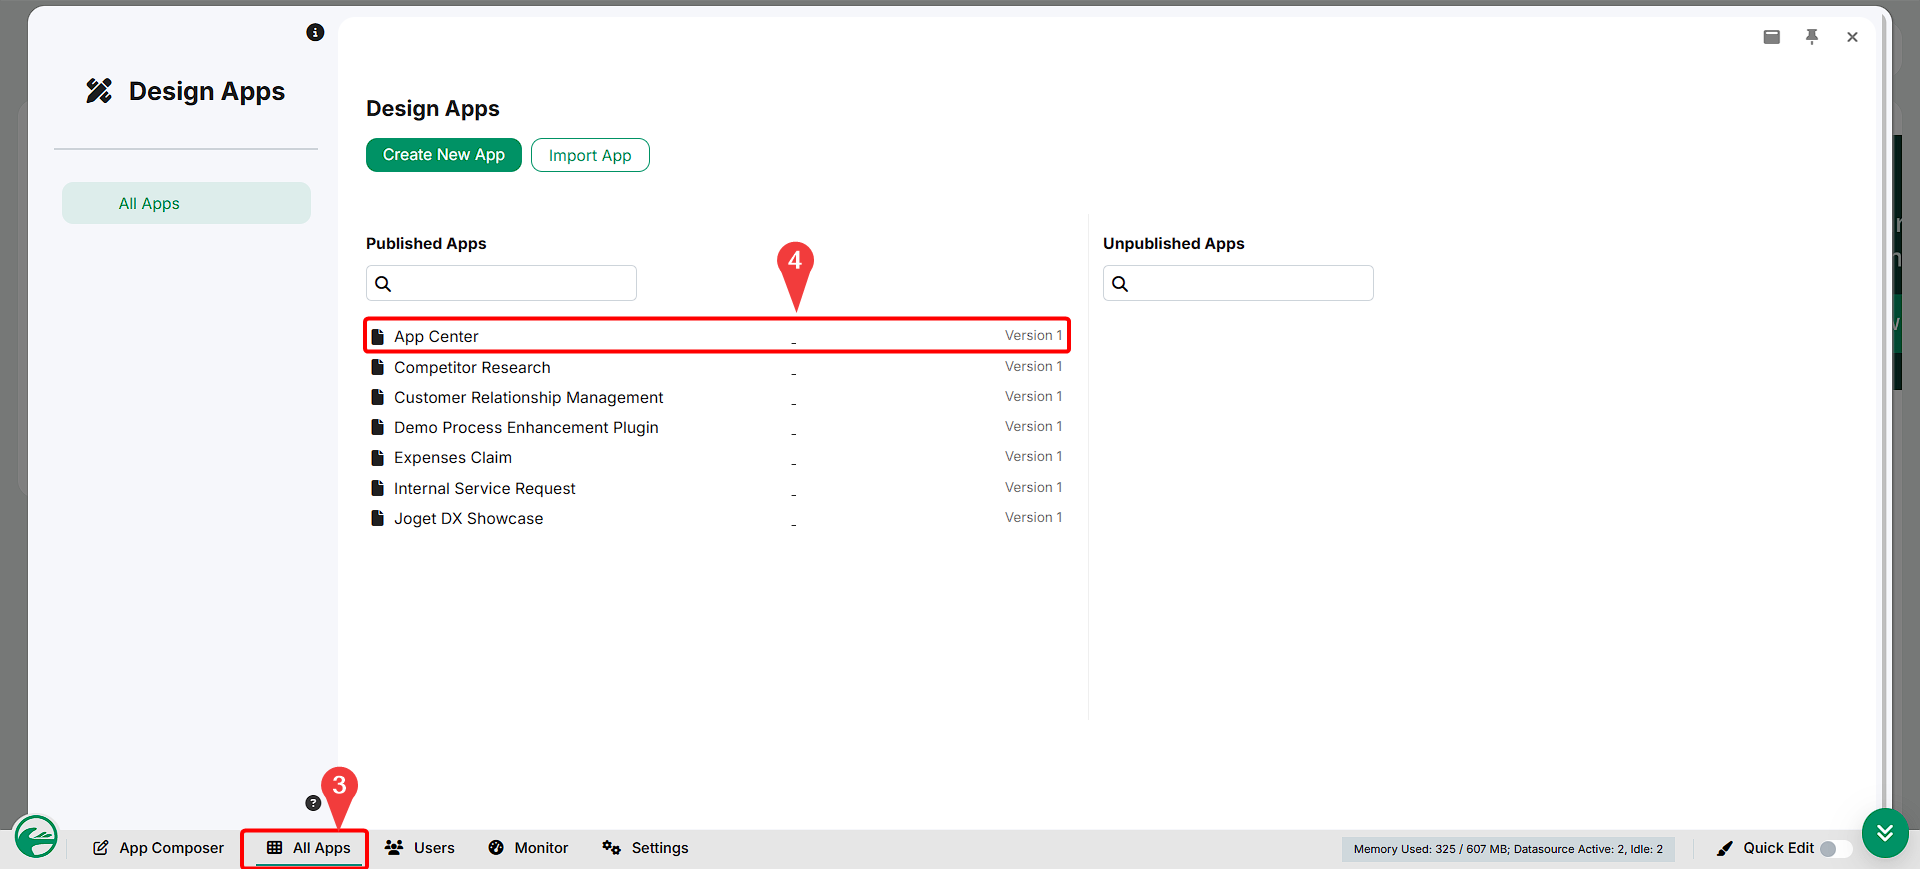This screenshot has width=1920, height=869.
Task: Click the green double-chevron collapse button
Action: pyautogui.click(x=1885, y=833)
